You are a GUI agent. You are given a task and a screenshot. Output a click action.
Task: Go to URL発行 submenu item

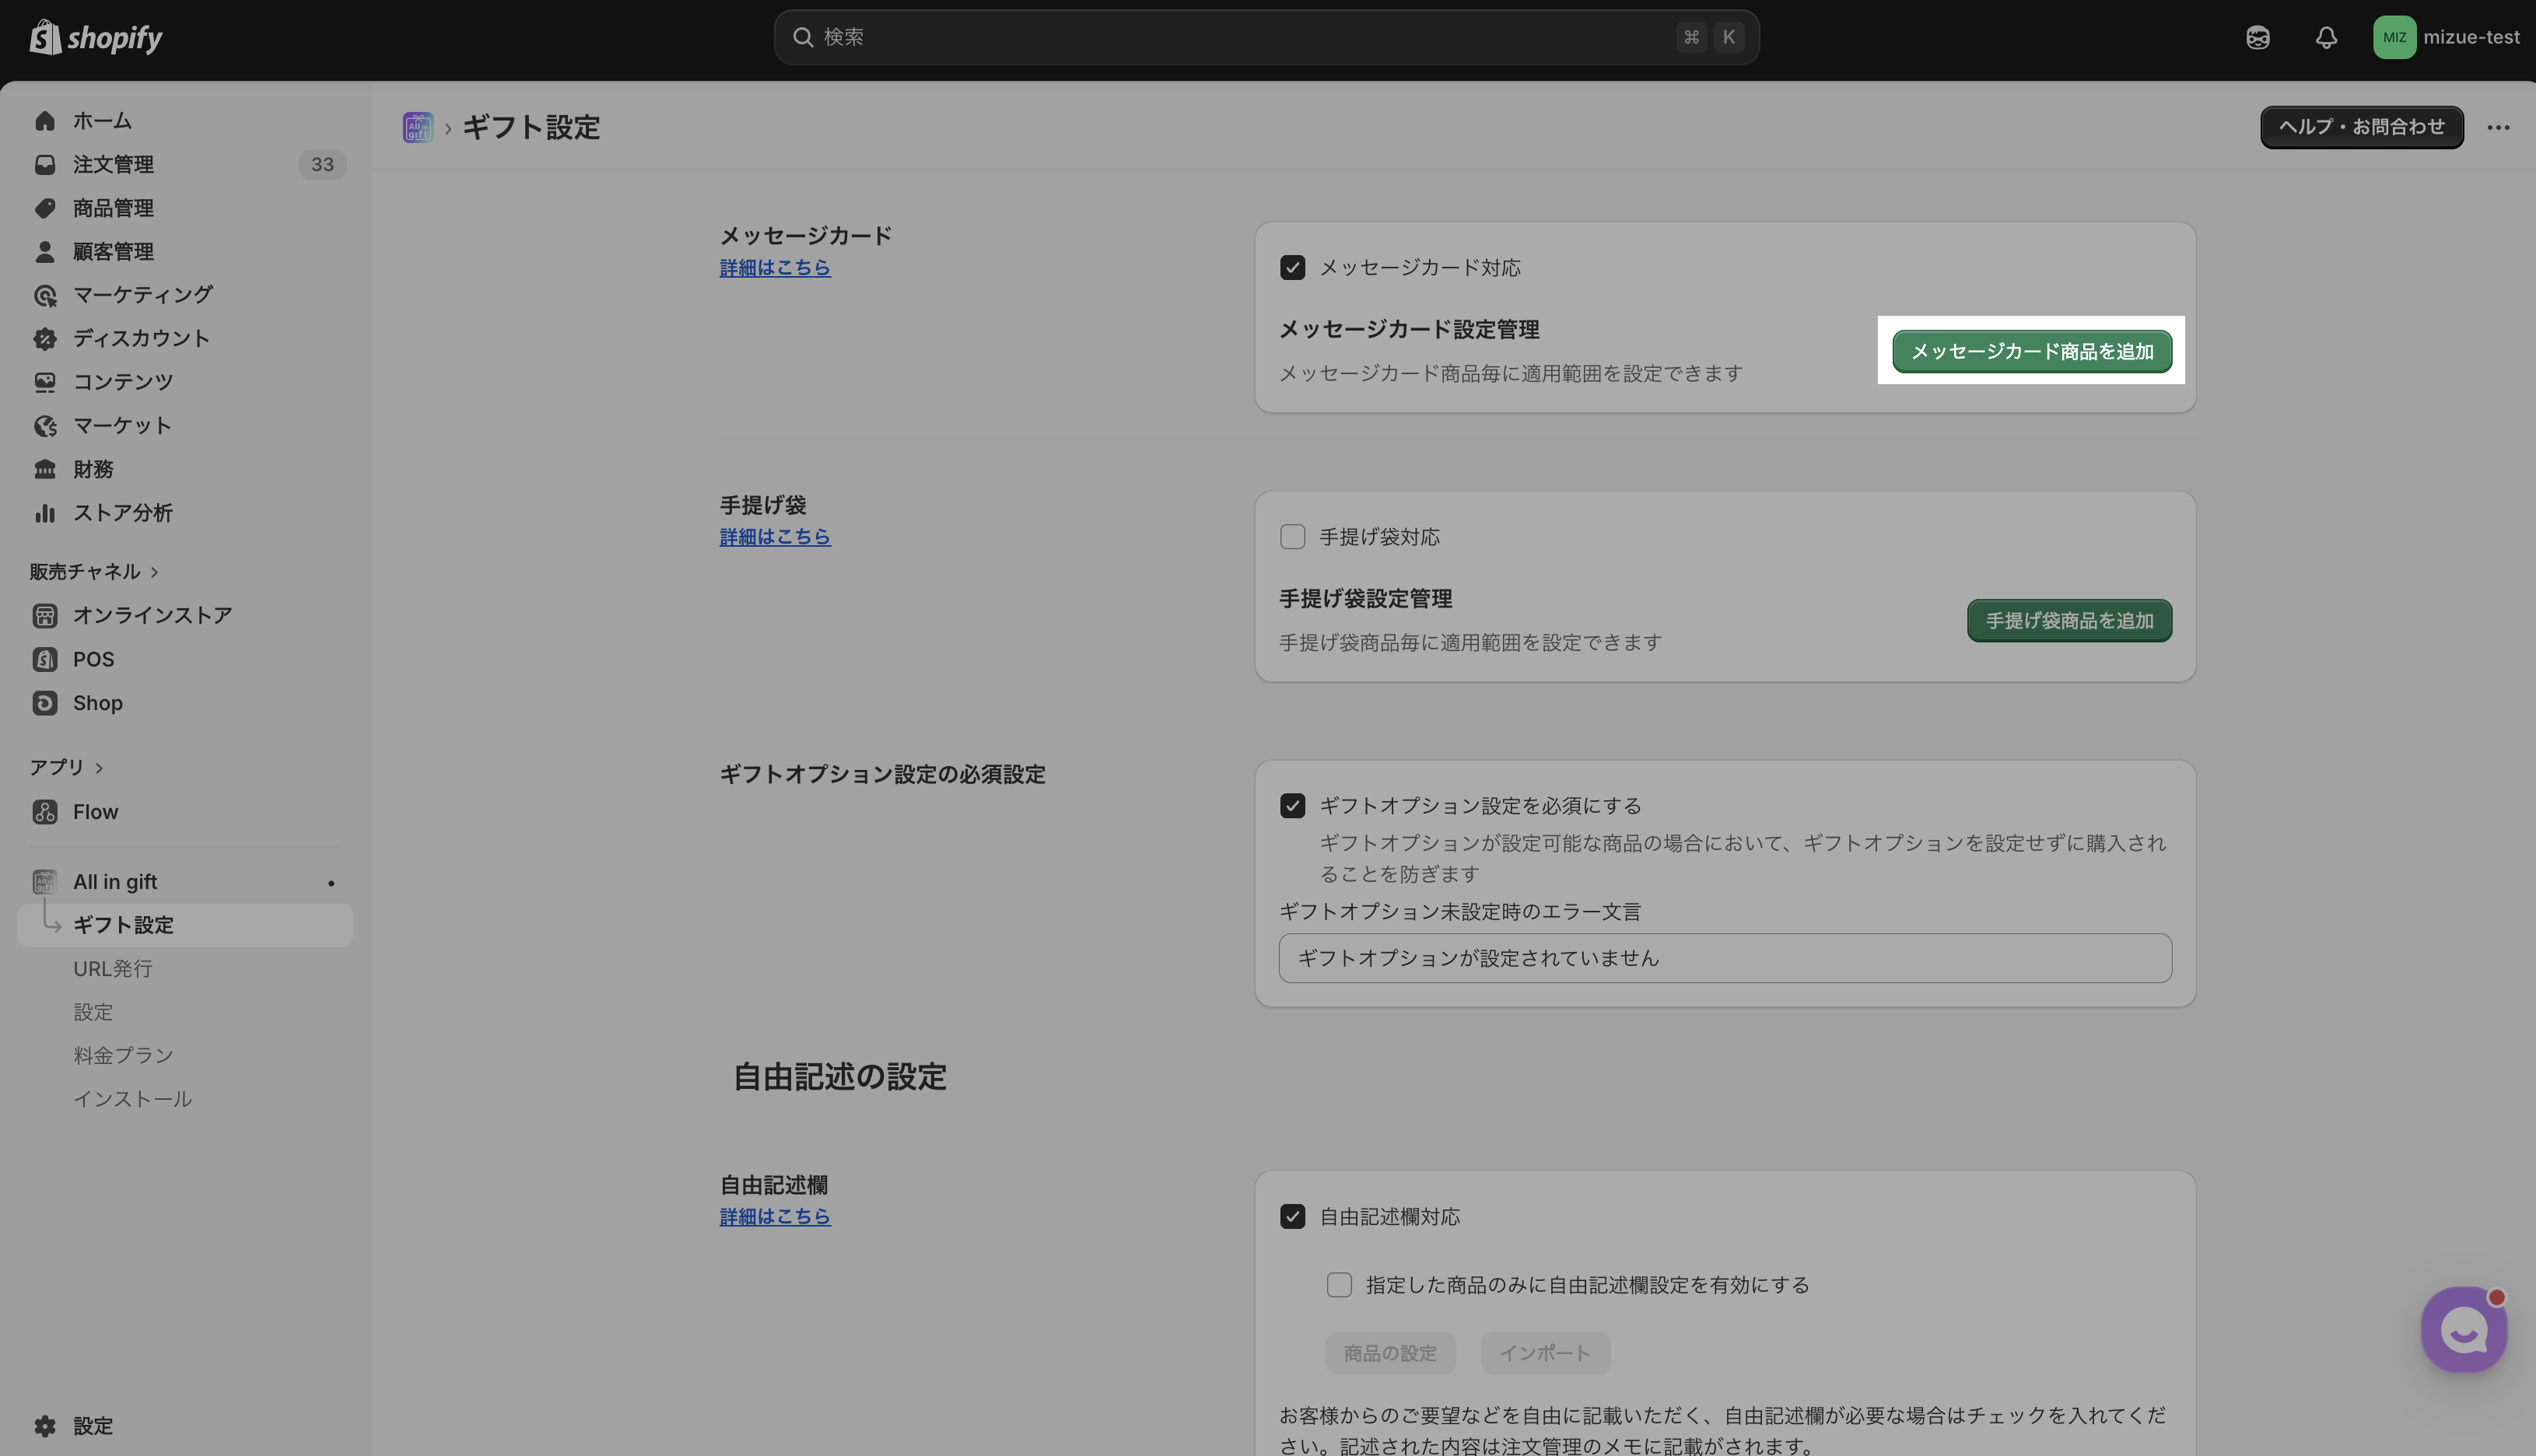click(112, 968)
